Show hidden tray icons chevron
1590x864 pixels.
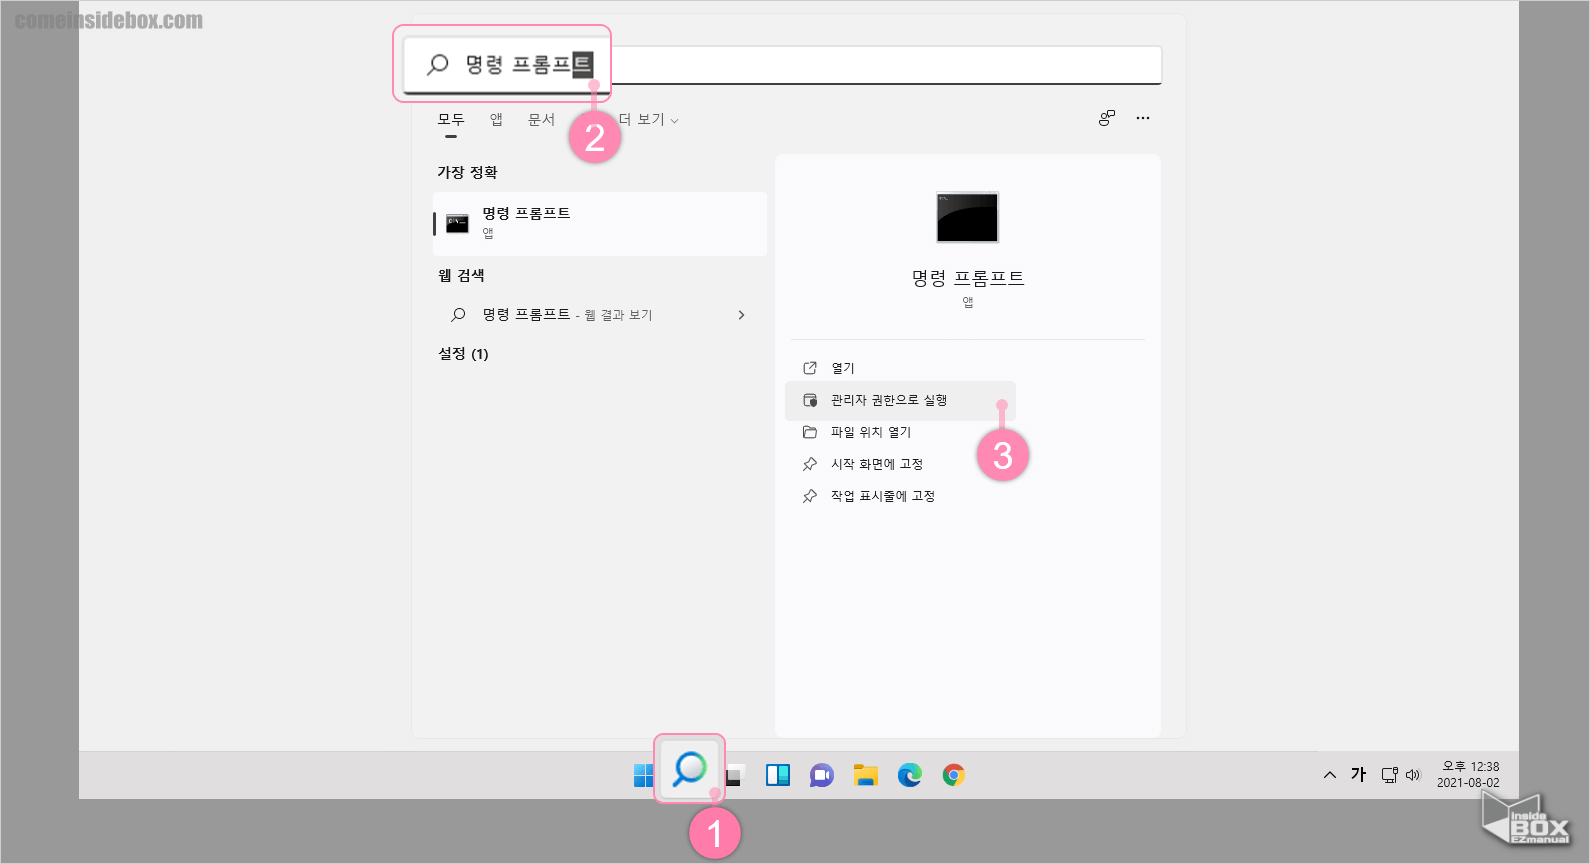tap(1330, 775)
